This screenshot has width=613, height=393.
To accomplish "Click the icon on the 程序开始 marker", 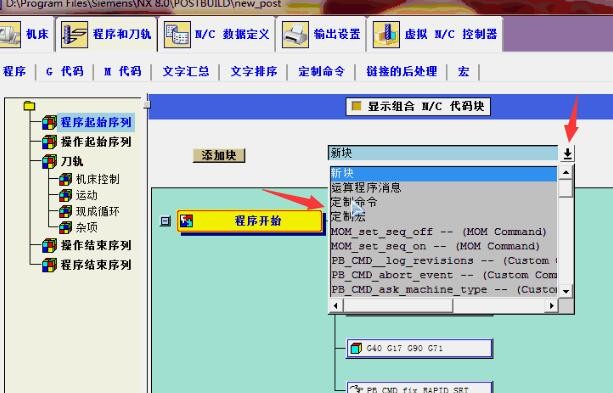I will coord(186,221).
